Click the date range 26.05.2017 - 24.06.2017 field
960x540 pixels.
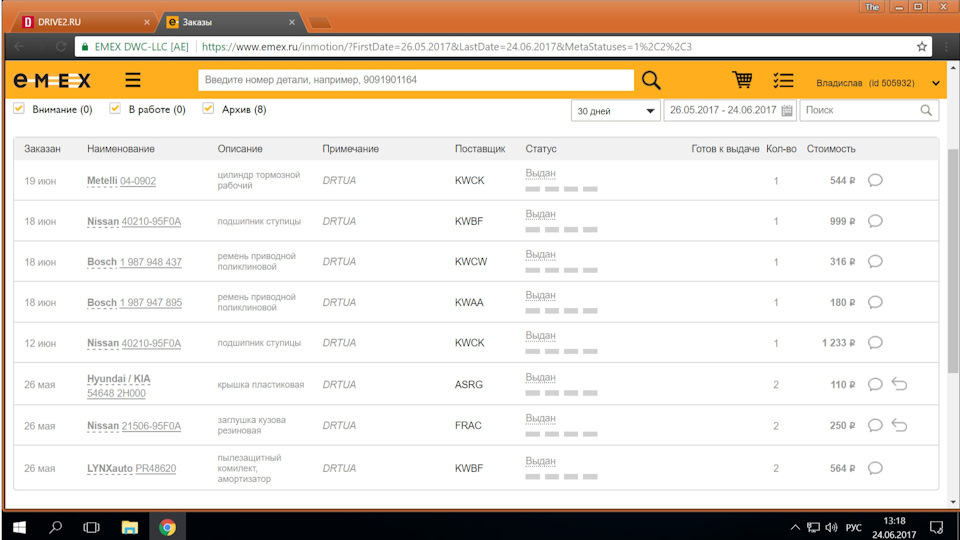[730, 110]
